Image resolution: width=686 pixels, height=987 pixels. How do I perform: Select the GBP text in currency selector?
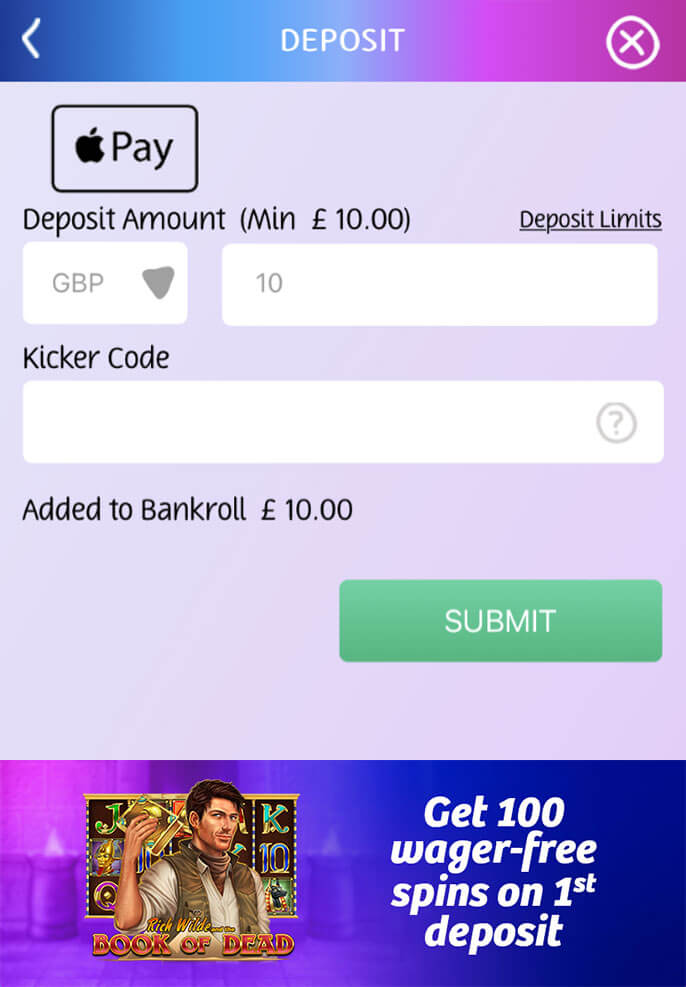[x=78, y=283]
